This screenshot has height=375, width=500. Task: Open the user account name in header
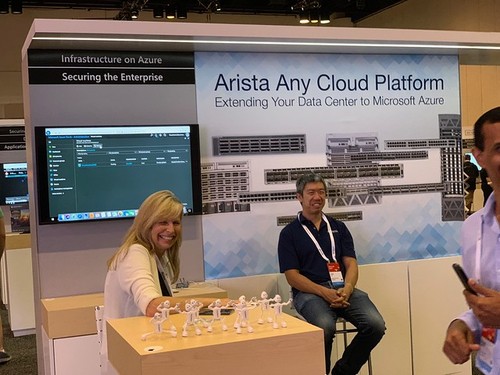tap(176, 135)
